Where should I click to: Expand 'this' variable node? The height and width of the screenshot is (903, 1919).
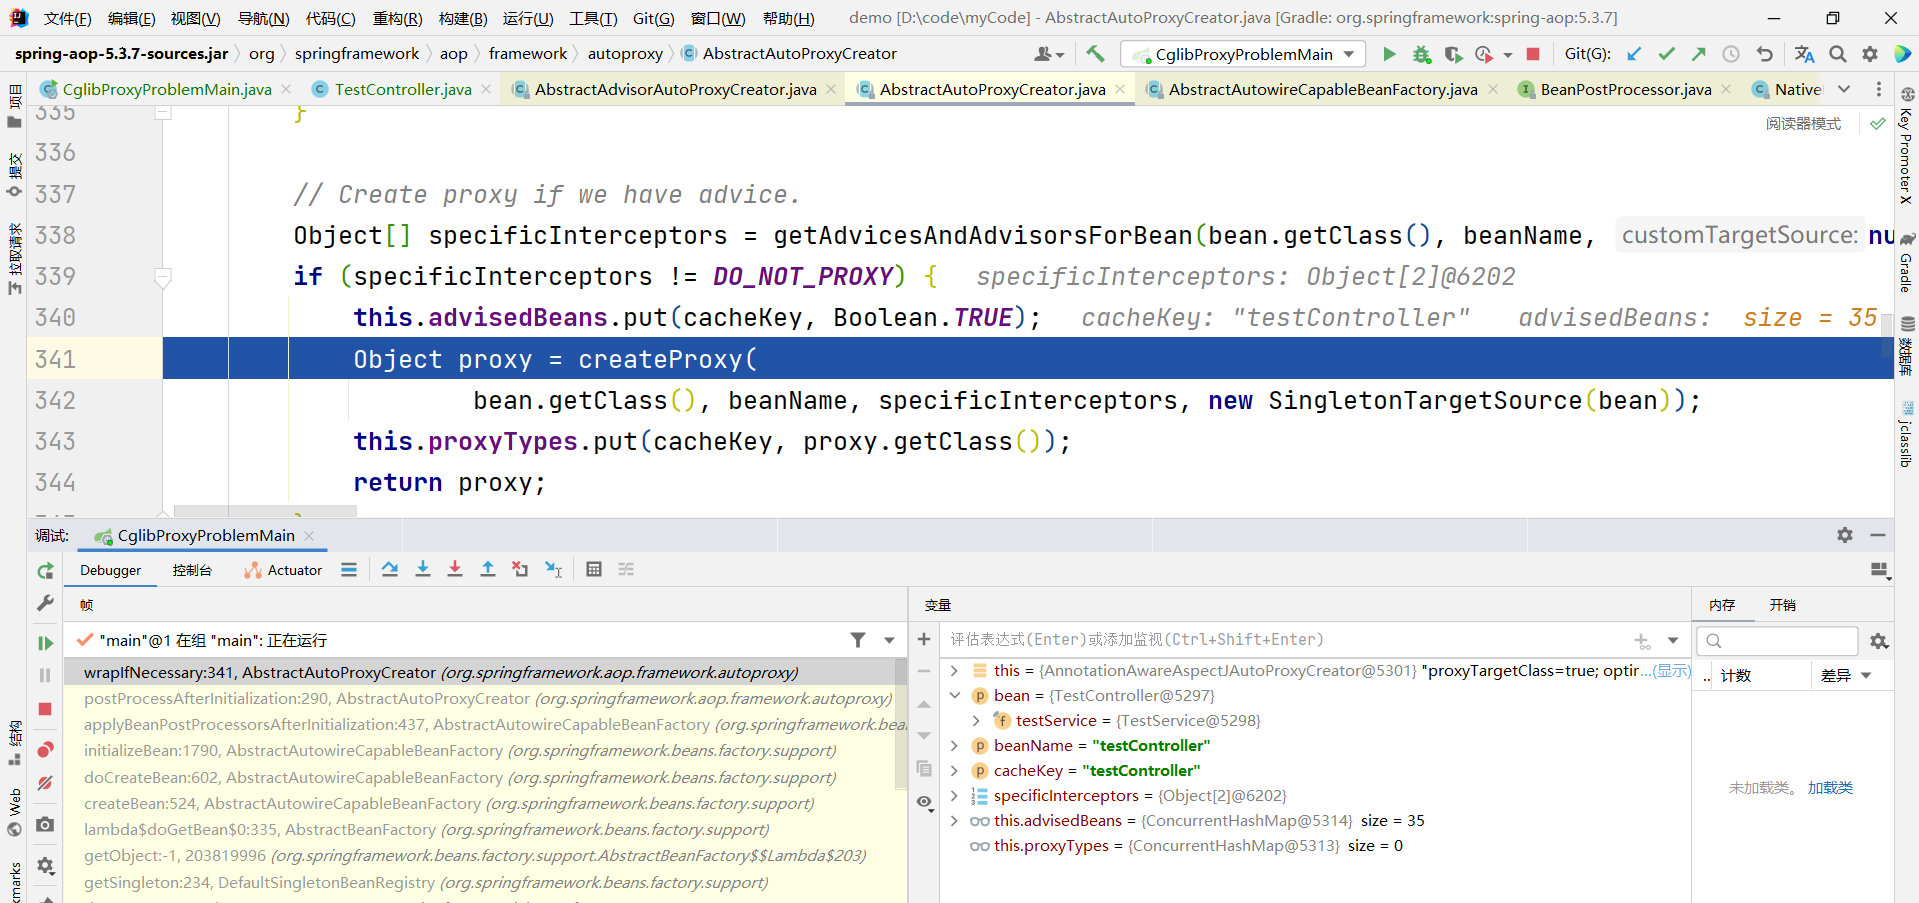coord(954,670)
